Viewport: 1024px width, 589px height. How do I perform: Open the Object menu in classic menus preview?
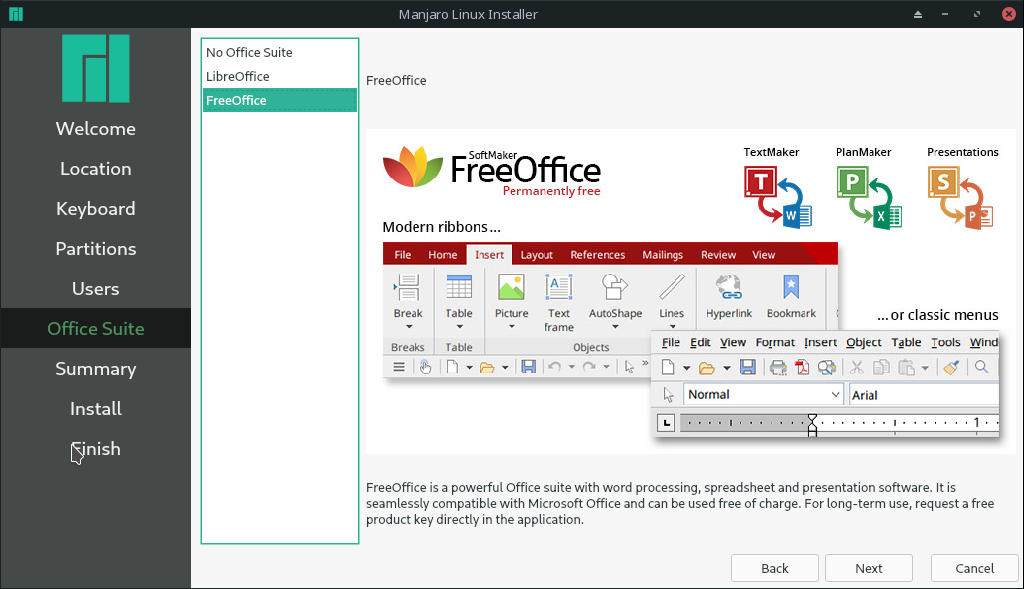pos(863,342)
